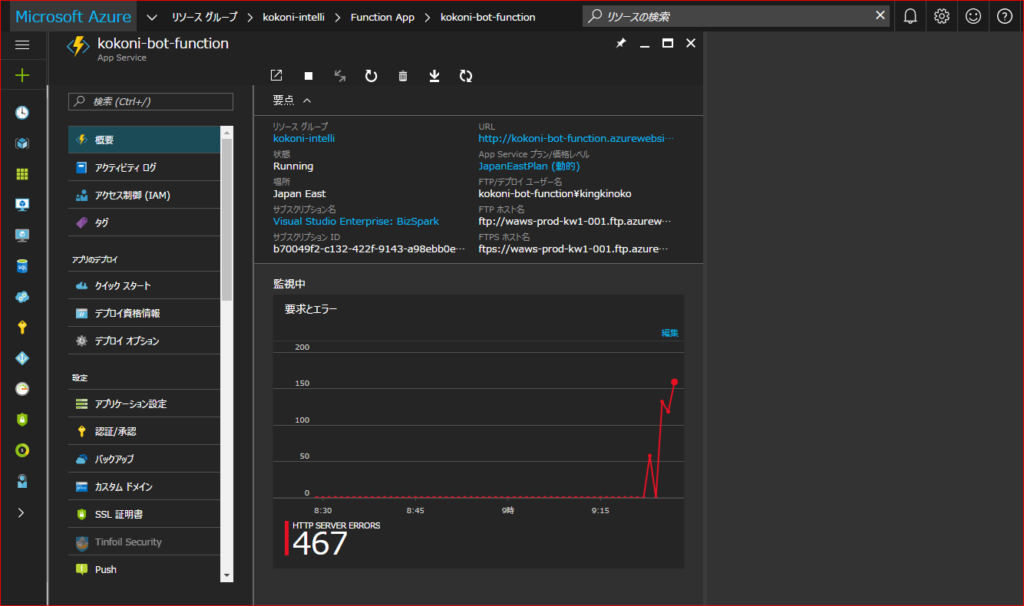Open the yellow key sidebar icon
1024x606 pixels.
(22, 327)
